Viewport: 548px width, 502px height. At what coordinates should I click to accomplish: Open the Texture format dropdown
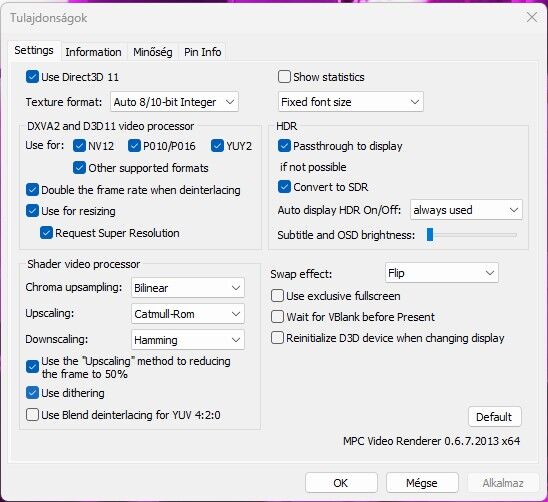pos(174,102)
